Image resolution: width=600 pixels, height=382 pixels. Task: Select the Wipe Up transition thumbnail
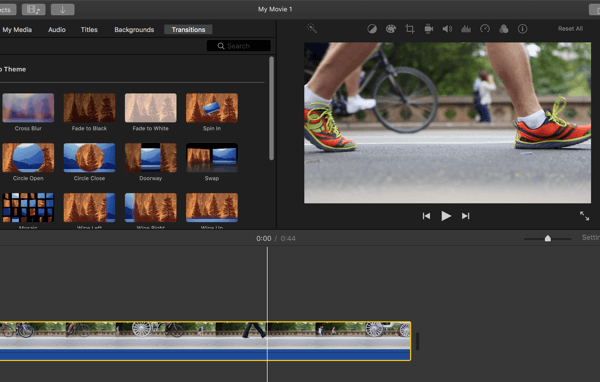212,207
